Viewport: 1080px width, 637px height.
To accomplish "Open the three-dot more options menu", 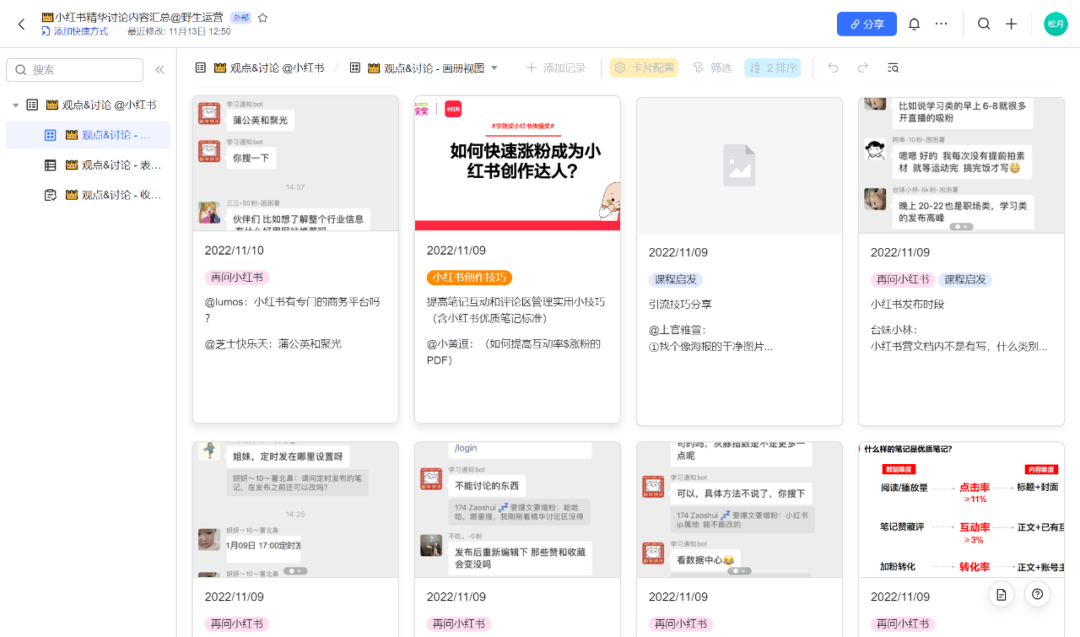I will (941, 24).
